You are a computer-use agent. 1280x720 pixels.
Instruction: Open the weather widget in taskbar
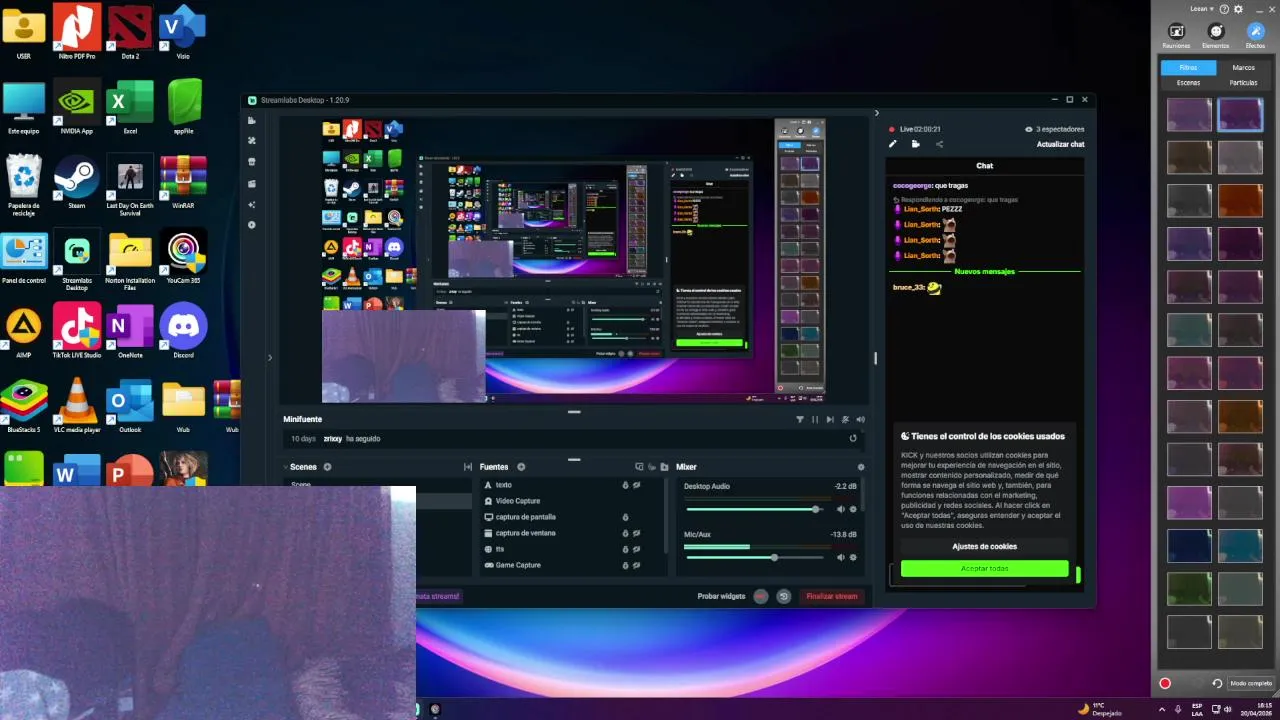pos(1099,709)
